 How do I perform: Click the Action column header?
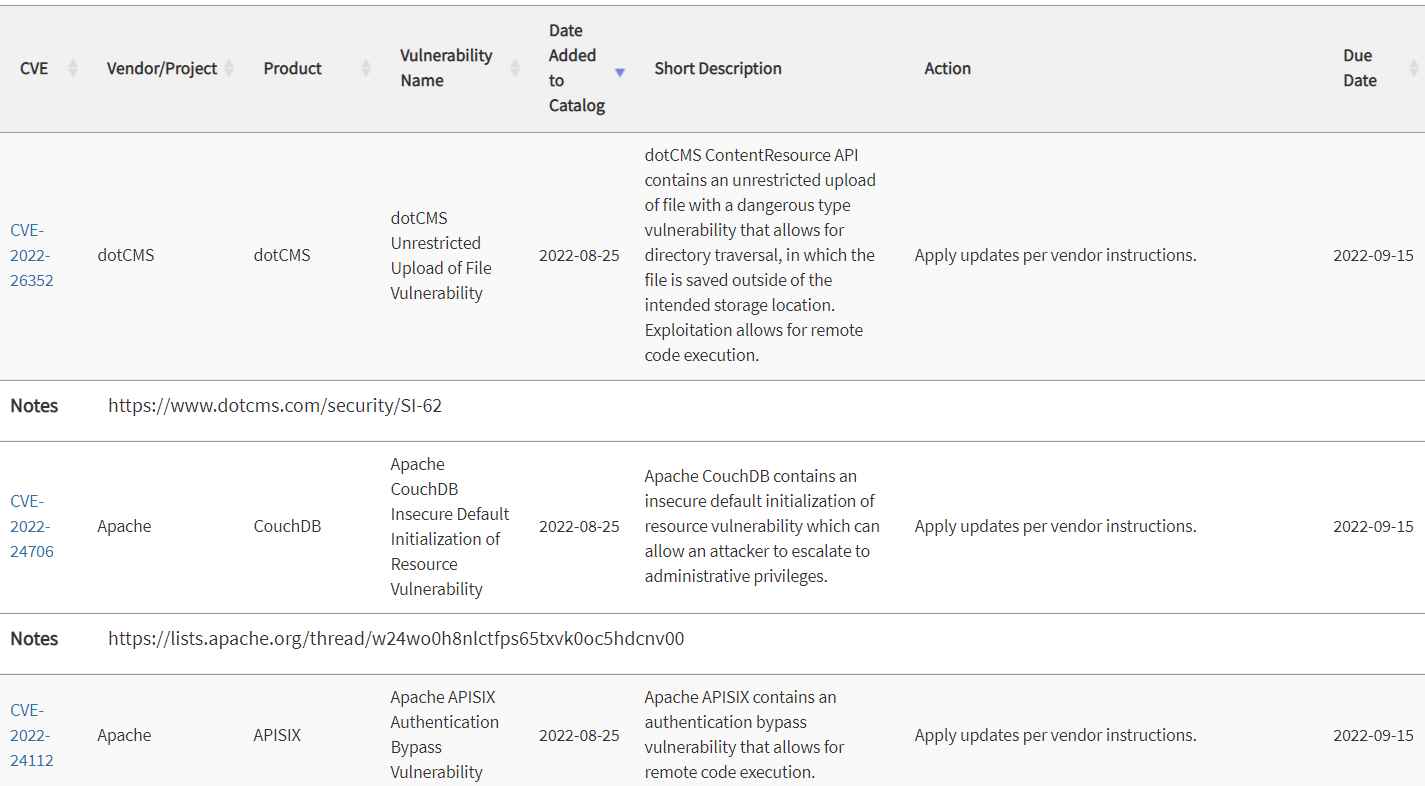(947, 68)
